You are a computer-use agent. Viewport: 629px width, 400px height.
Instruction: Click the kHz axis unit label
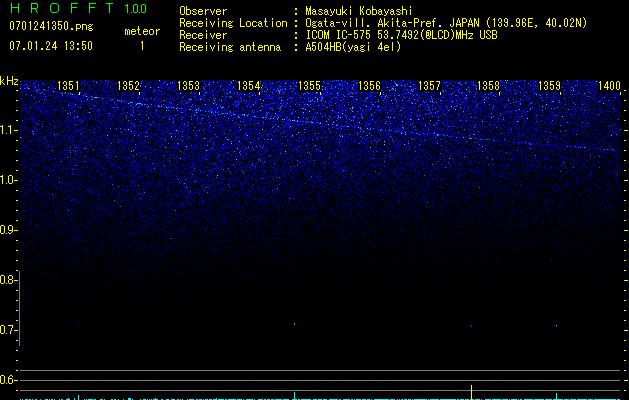[x=9, y=81]
